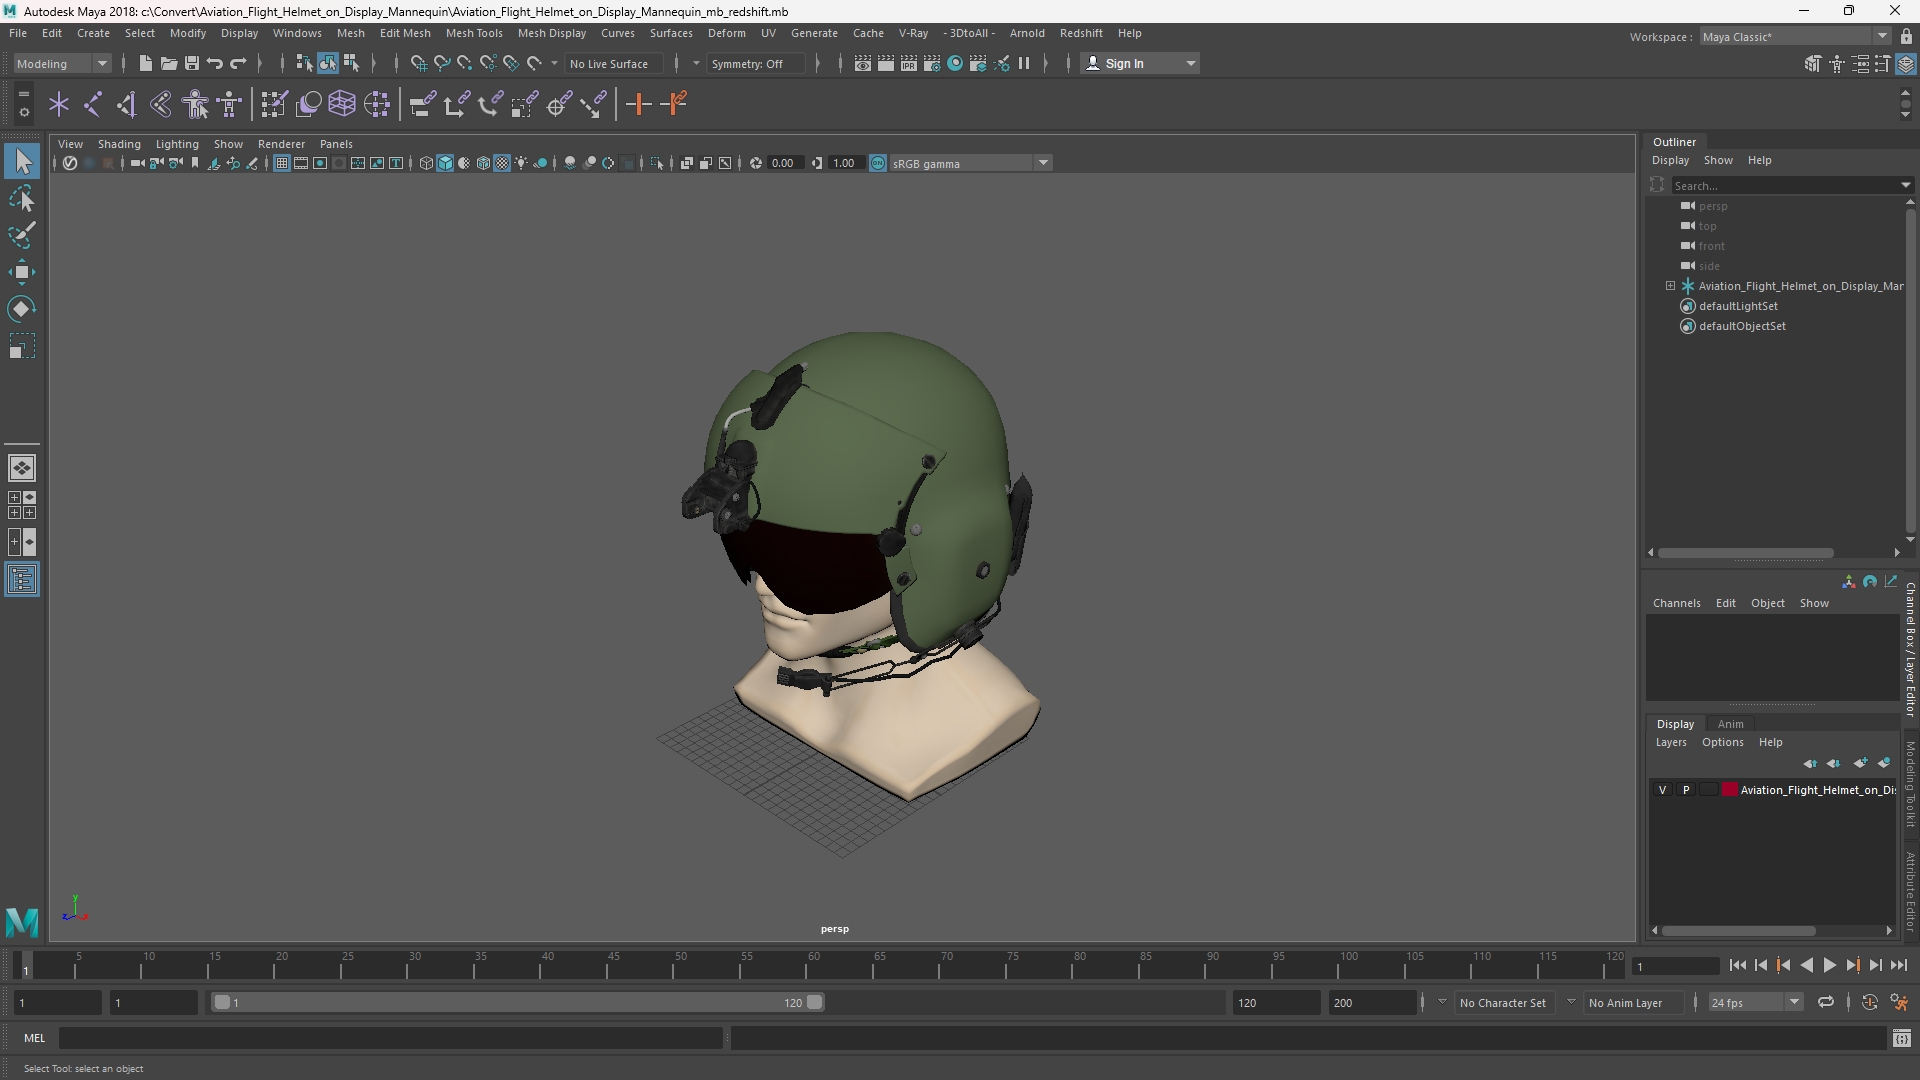Image resolution: width=1920 pixels, height=1080 pixels.
Task: Open the Outliner layout shortcut icon
Action: coord(22,580)
